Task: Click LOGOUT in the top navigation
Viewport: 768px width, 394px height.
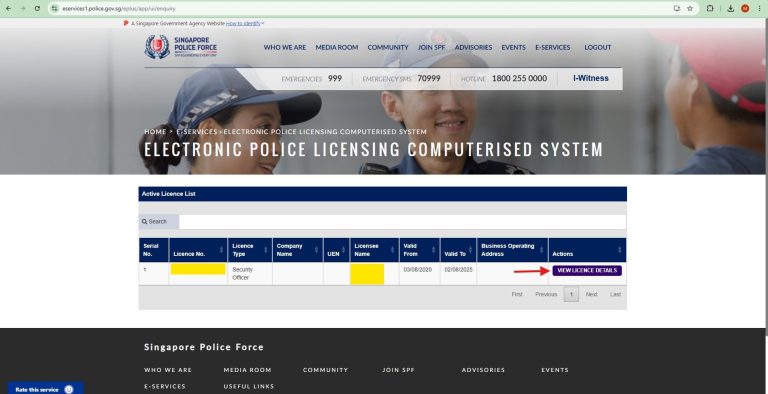Action: (x=598, y=48)
